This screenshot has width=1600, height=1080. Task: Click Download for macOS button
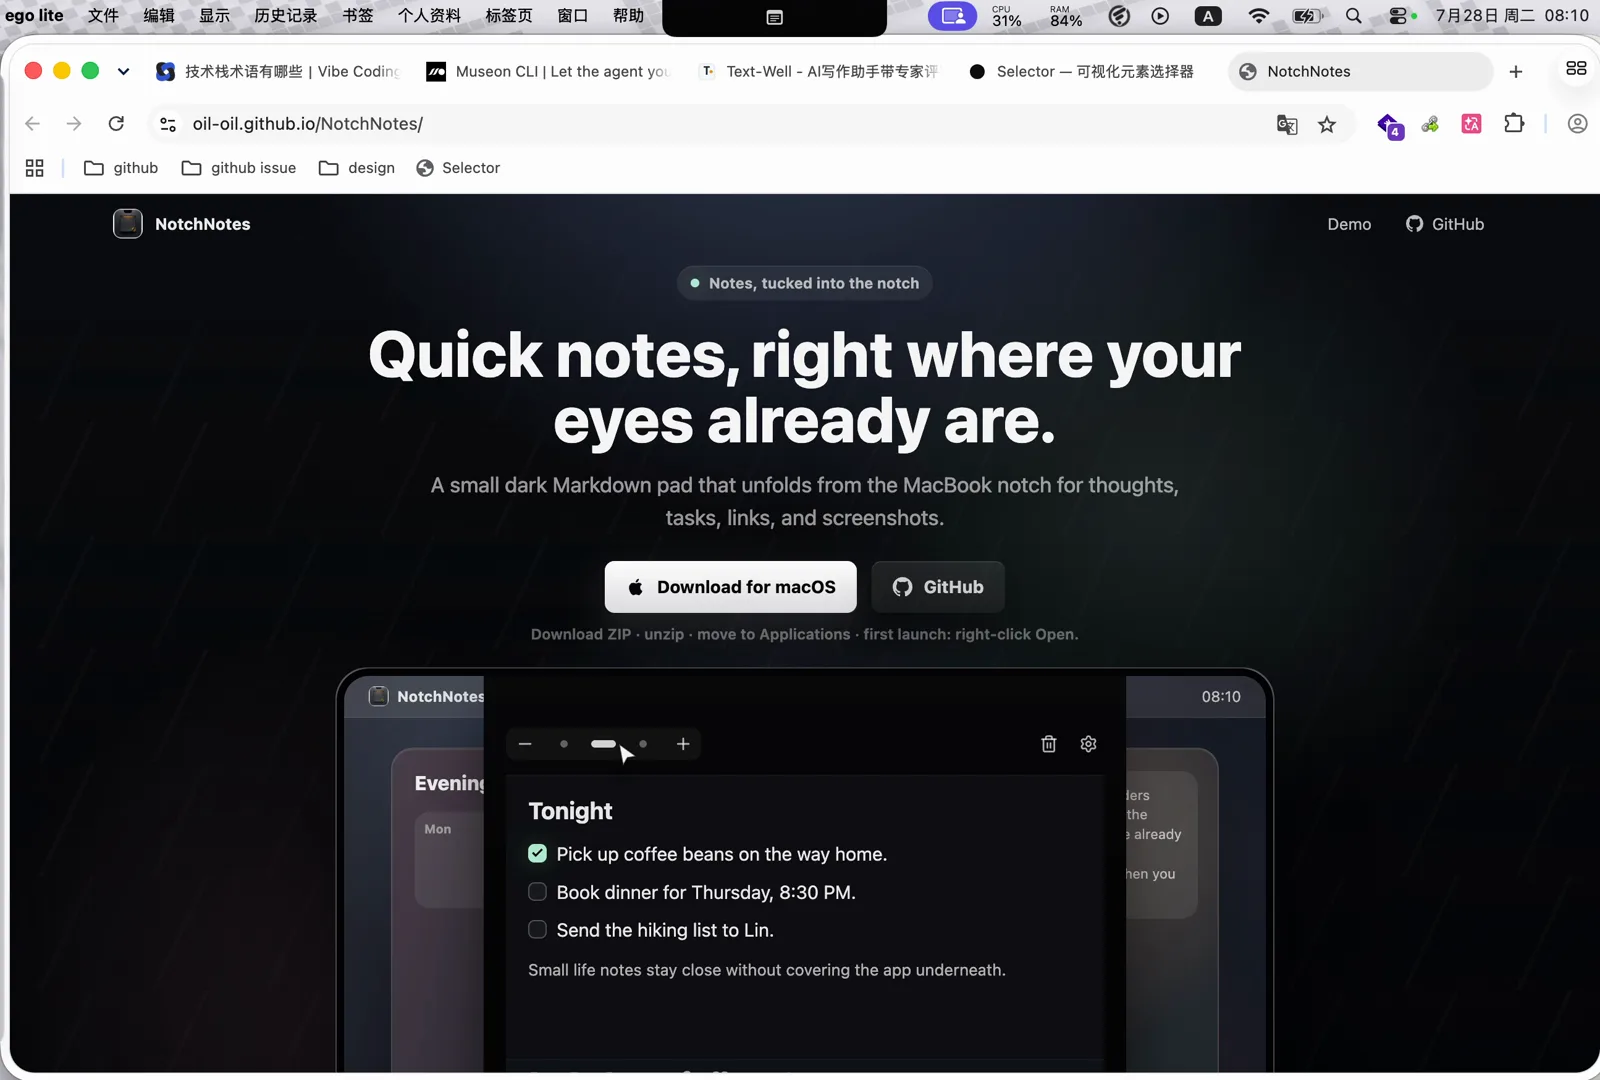coord(731,587)
